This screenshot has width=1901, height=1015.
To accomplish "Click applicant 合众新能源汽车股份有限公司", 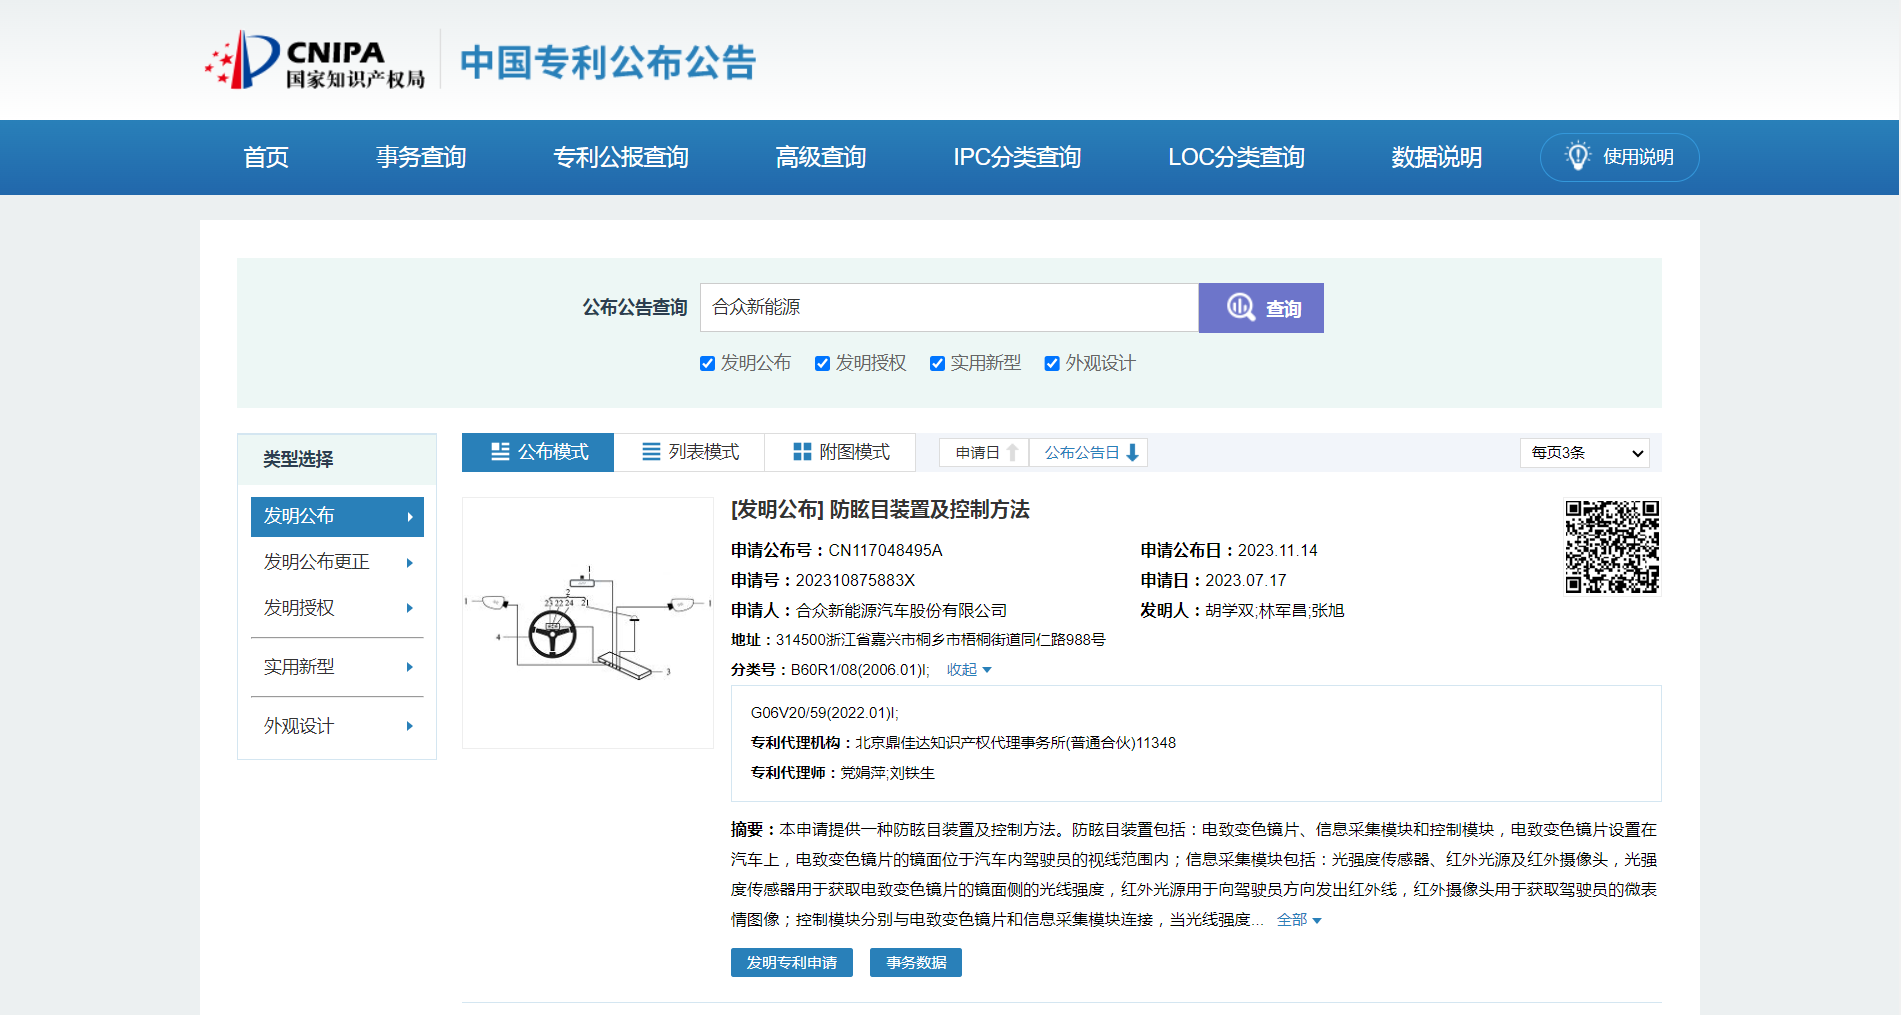I will coord(901,611).
